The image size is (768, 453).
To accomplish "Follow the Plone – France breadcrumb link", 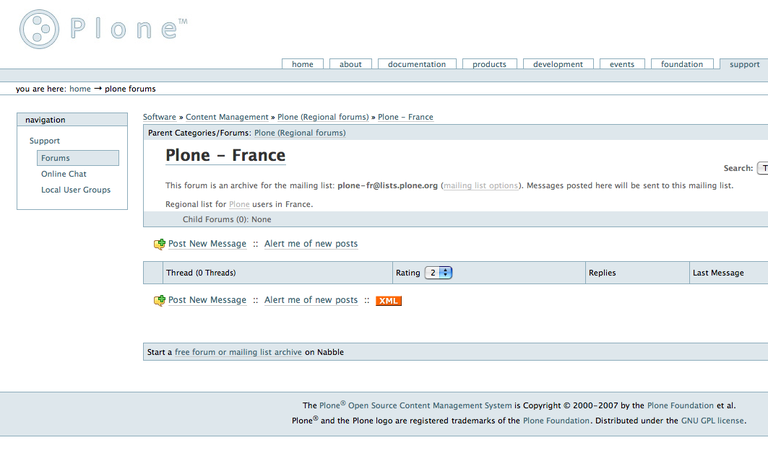I will 406,117.
